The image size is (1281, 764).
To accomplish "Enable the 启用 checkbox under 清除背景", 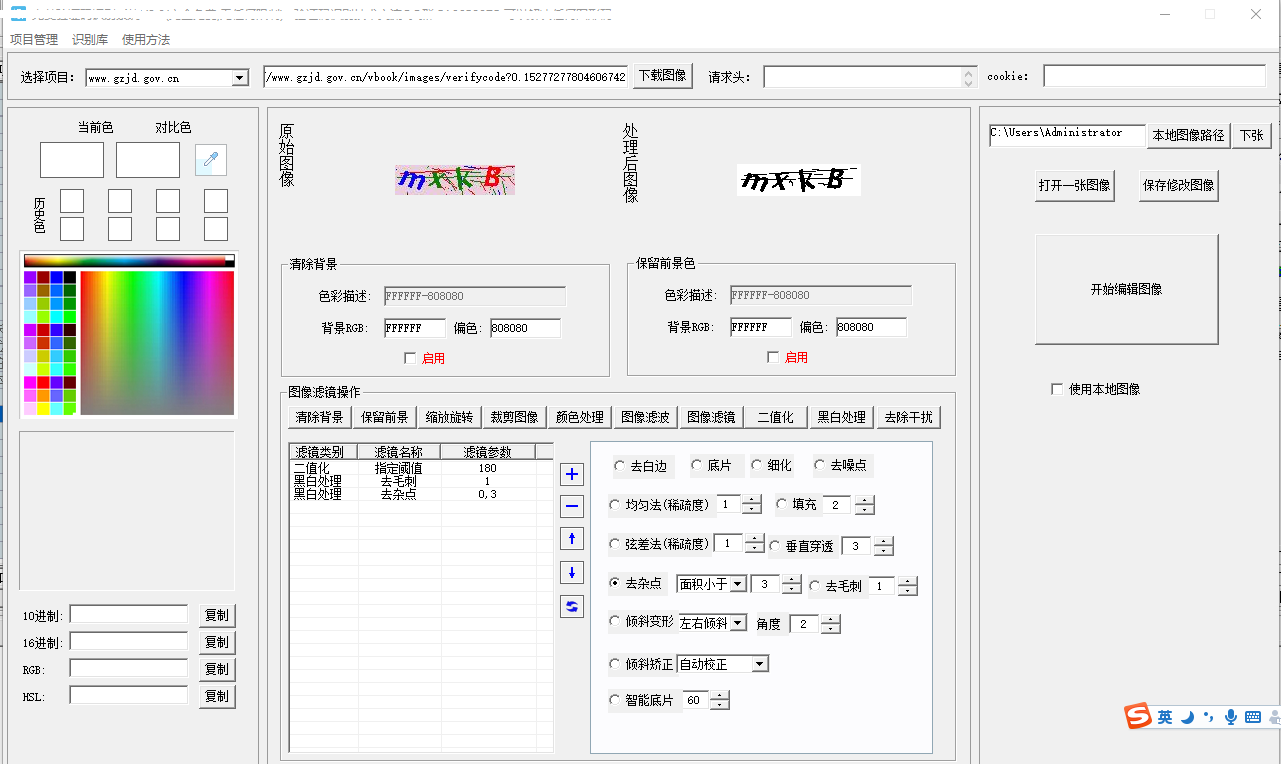I will pyautogui.click(x=410, y=358).
